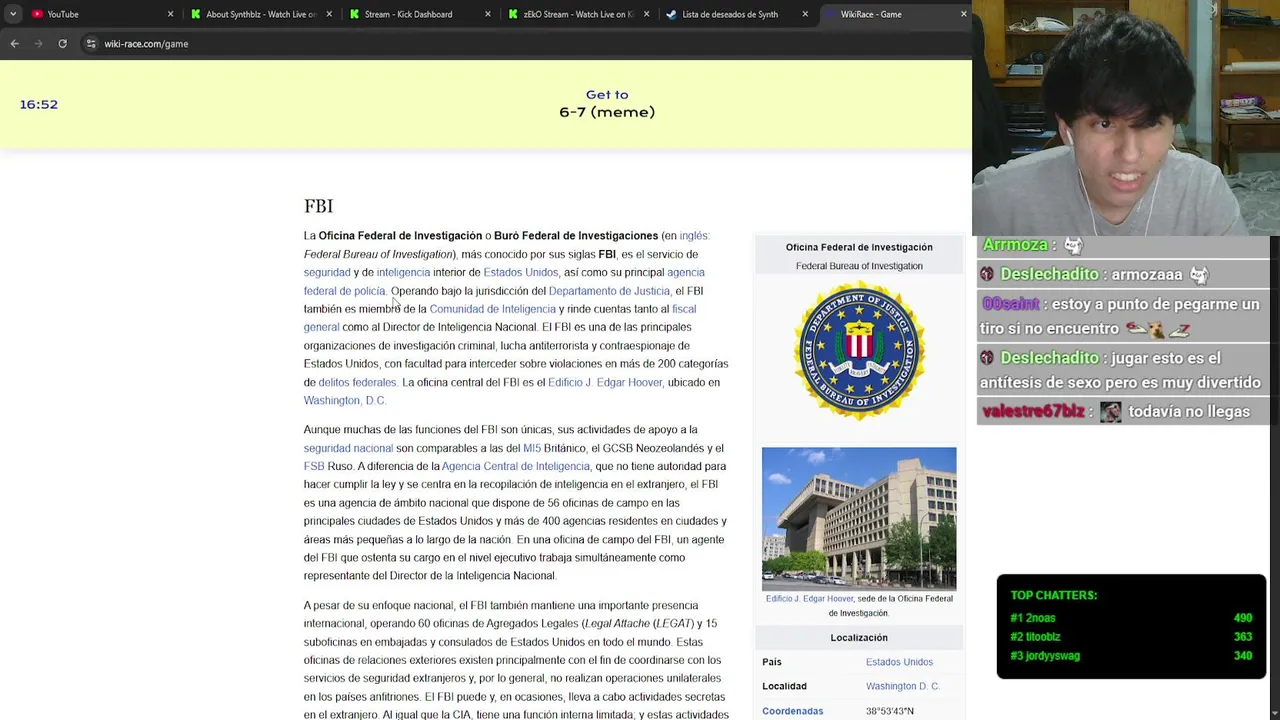Click chat username '00saint'
This screenshot has height=720, width=1280.
[1010, 304]
